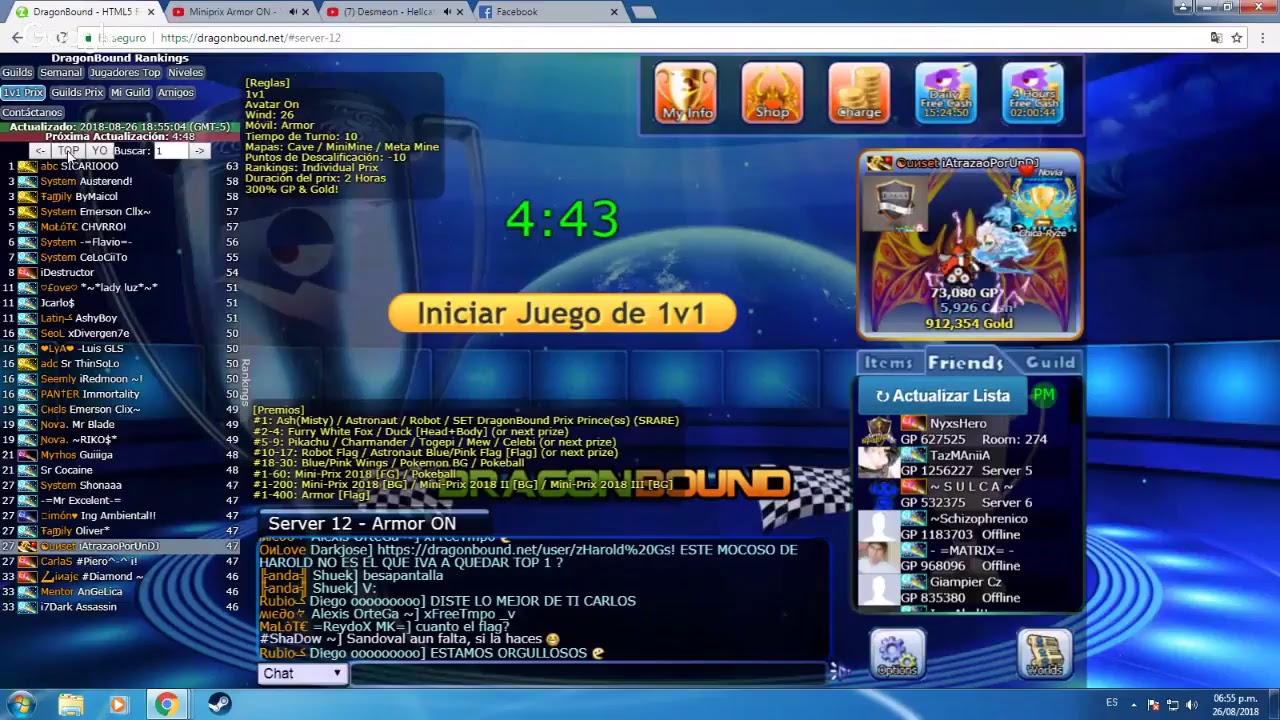Viewport: 1280px width, 720px height.
Task: Select ranking row iDestructor
Action: [120, 272]
